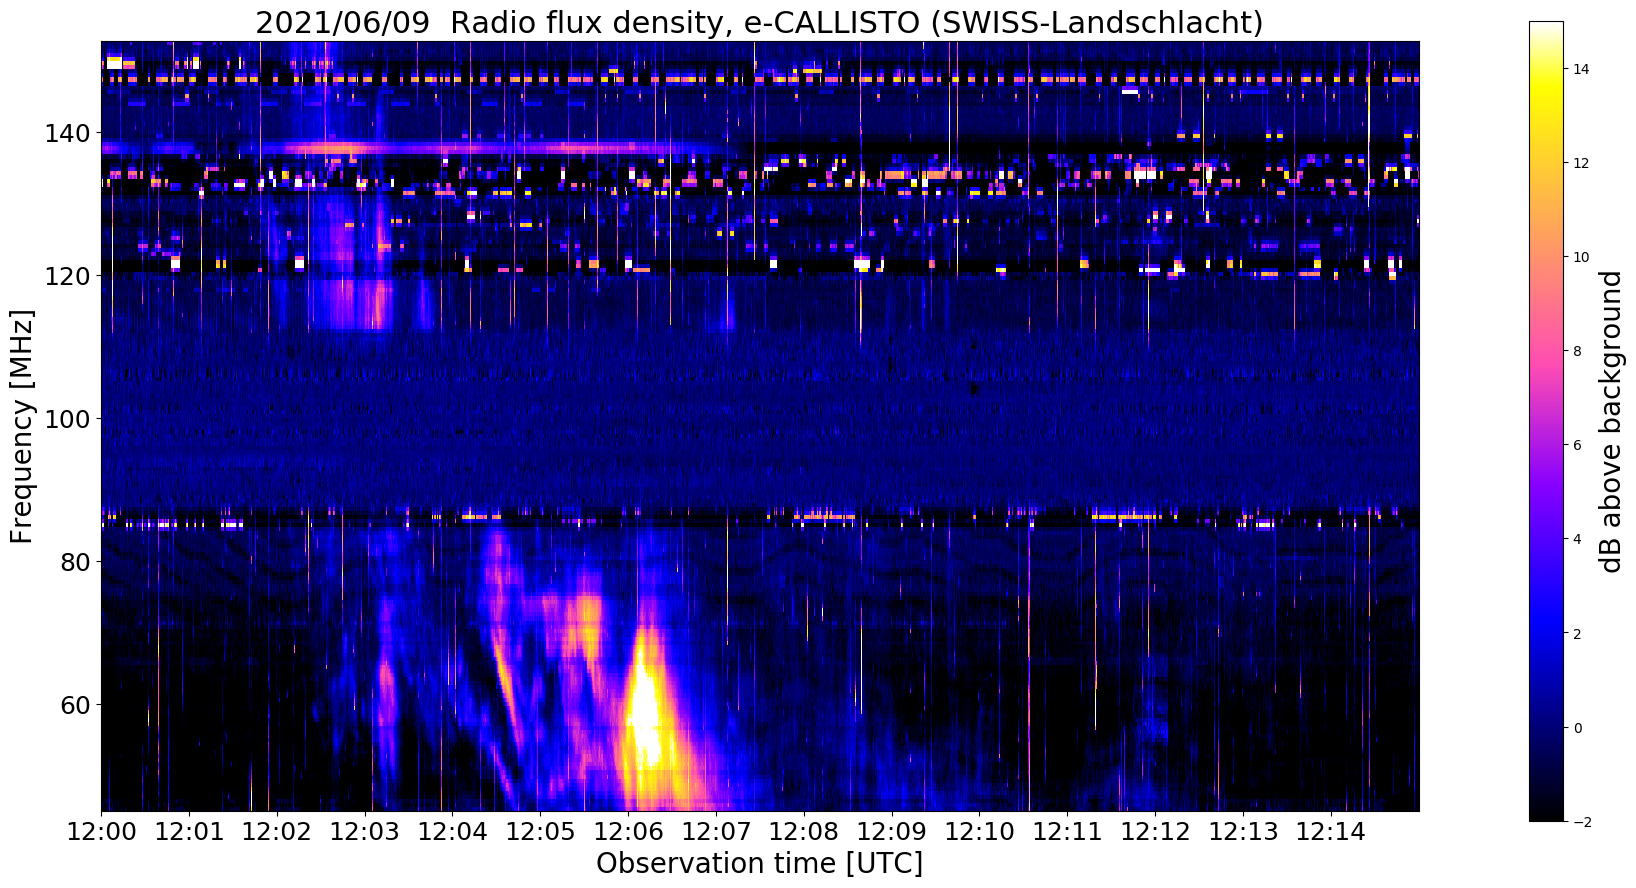The image size is (1636, 888).
Task: Click the 12:11 time tick label
Action: tap(1067, 832)
